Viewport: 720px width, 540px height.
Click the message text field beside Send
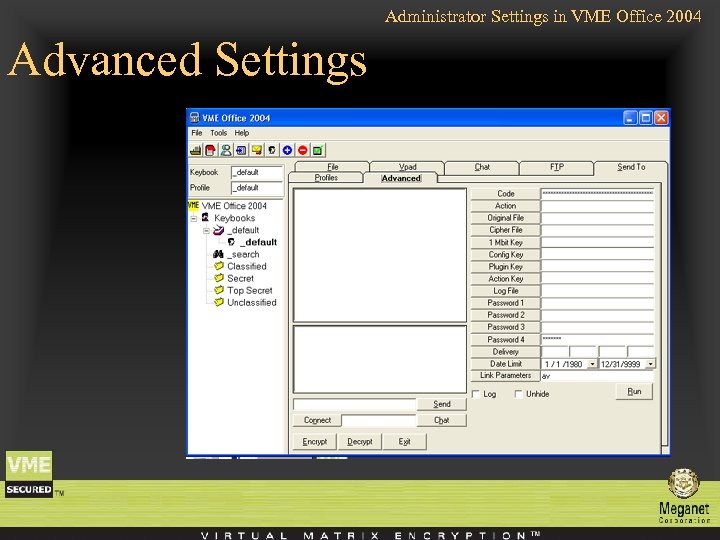click(354, 404)
